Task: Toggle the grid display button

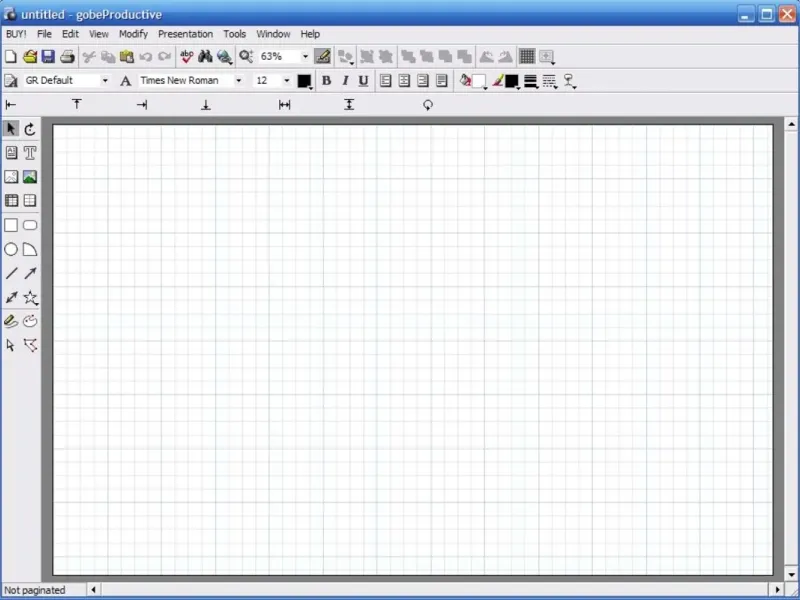Action: [x=527, y=56]
